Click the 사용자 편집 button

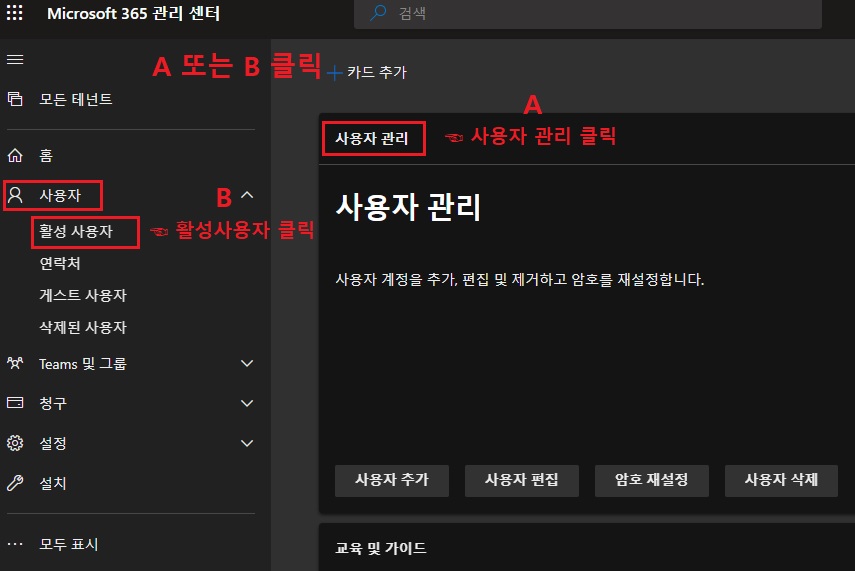click(x=521, y=480)
